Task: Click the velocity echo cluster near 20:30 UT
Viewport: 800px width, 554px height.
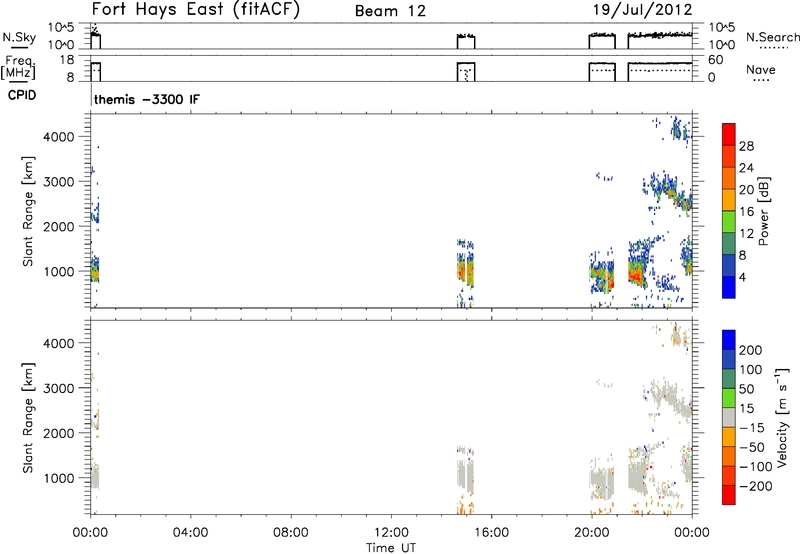Action: coord(603,482)
